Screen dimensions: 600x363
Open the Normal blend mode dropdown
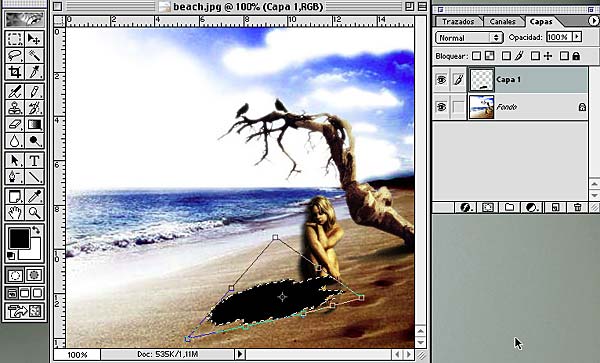point(469,37)
